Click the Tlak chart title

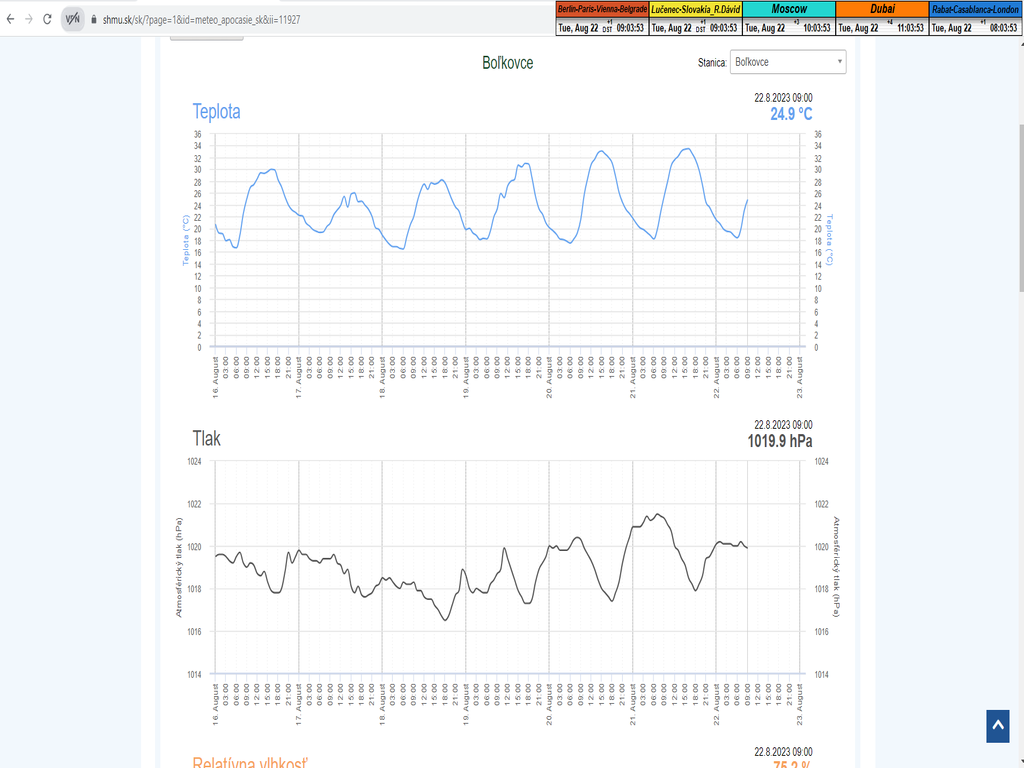206,438
